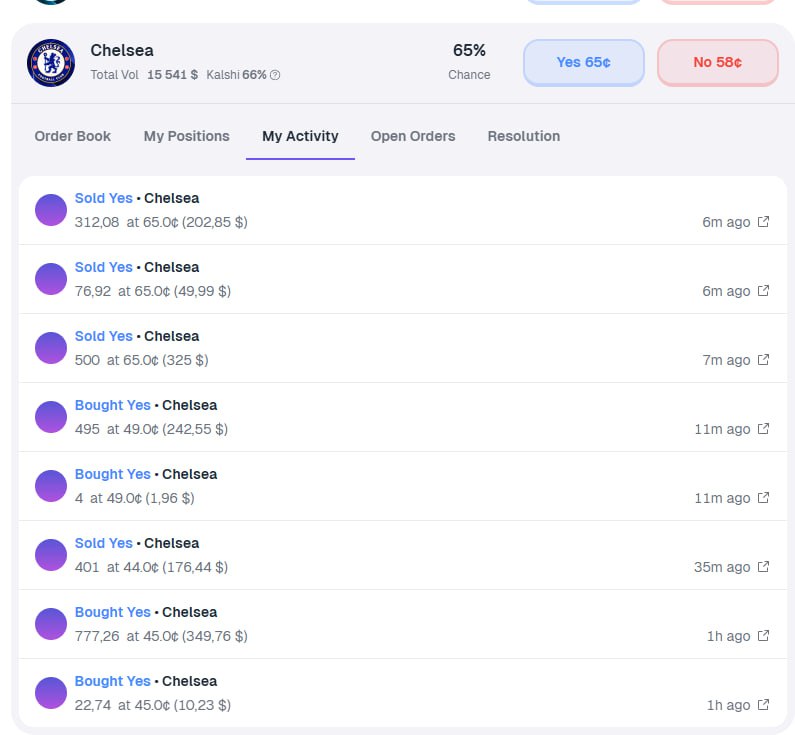The width and height of the screenshot is (795, 735).
Task: Switch to the My Positions tab
Action: pos(187,136)
